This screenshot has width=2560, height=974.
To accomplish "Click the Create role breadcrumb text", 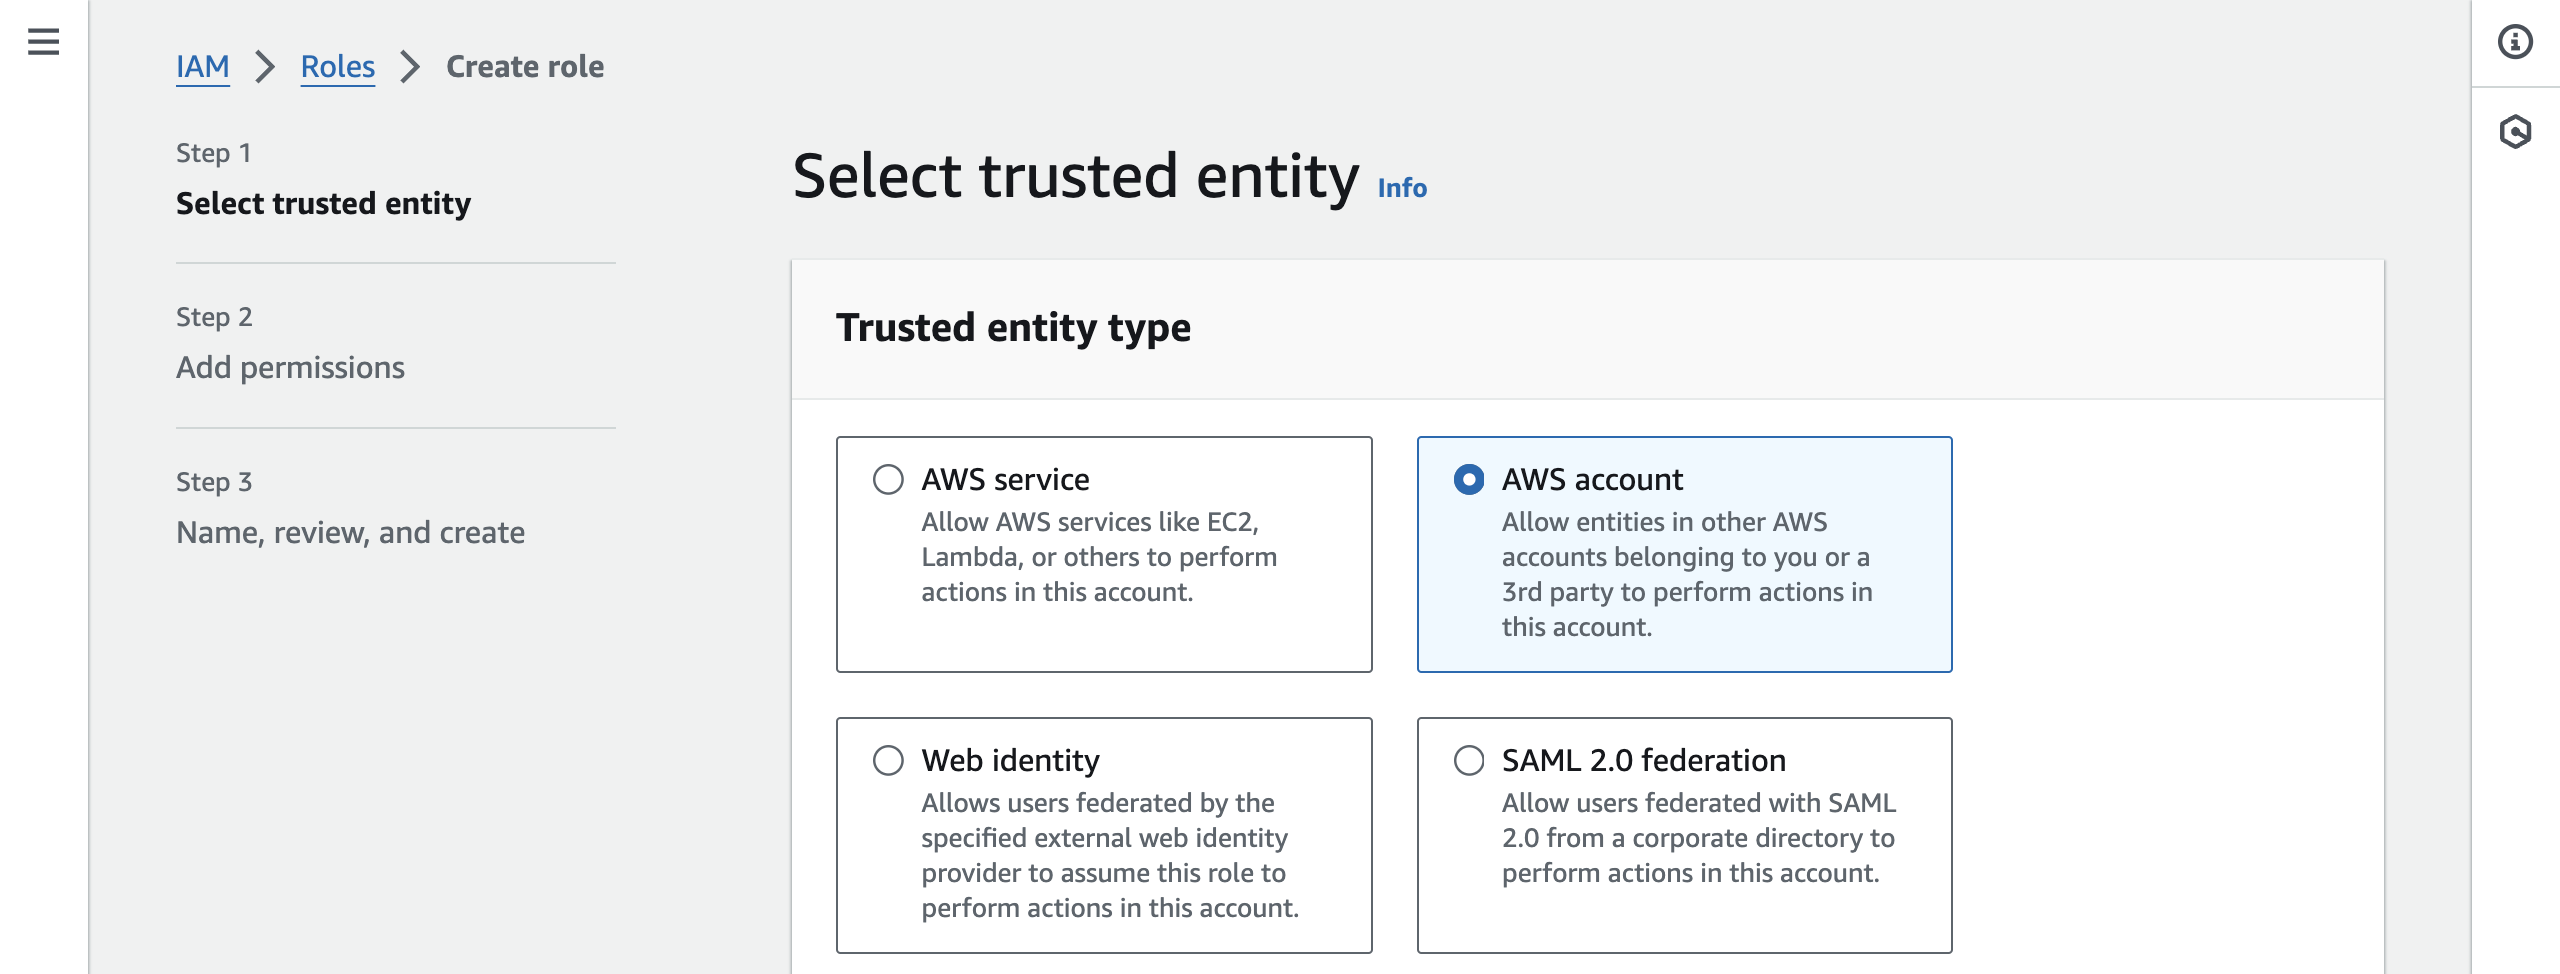I will 525,67.
